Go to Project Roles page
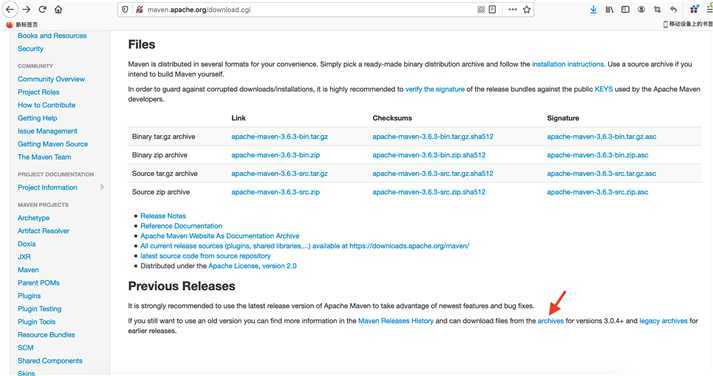 click(39, 92)
